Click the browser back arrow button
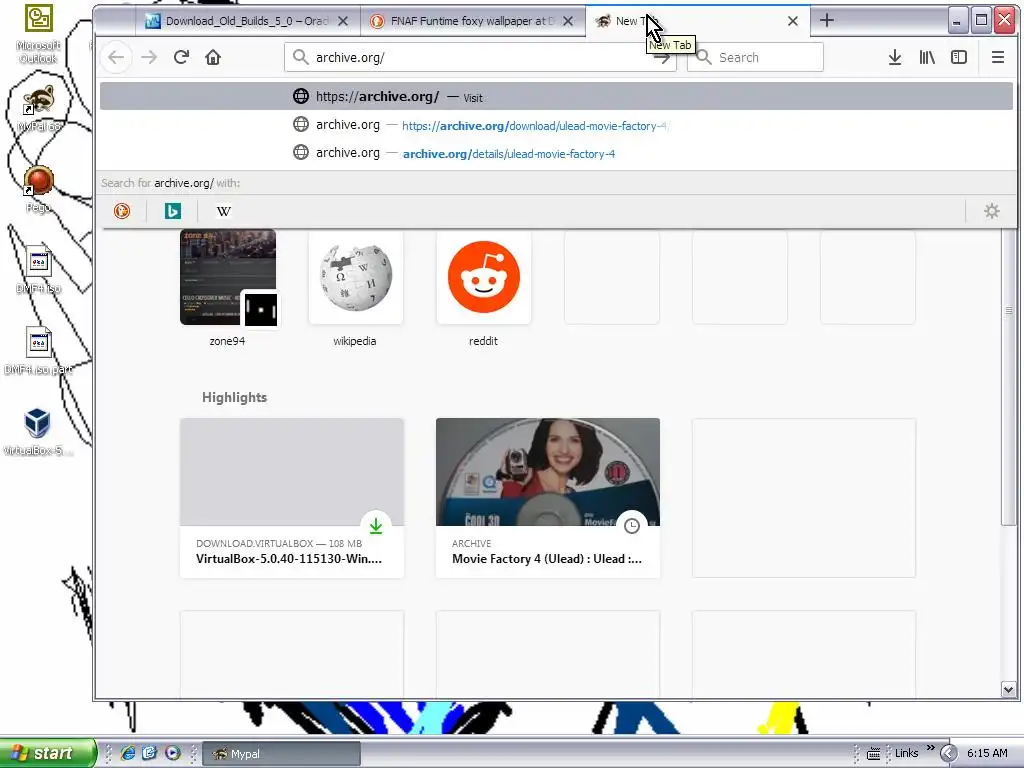The height and width of the screenshot is (768, 1024). pos(116,57)
